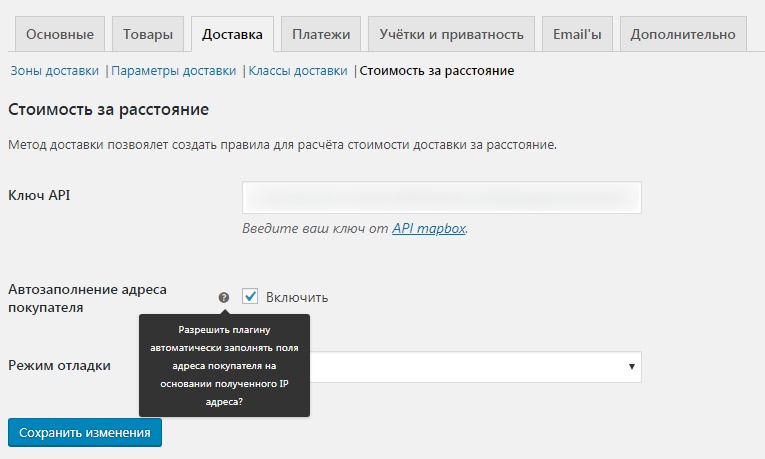765x459 pixels.
Task: Open the Зоны доставки link
Action: point(55,71)
